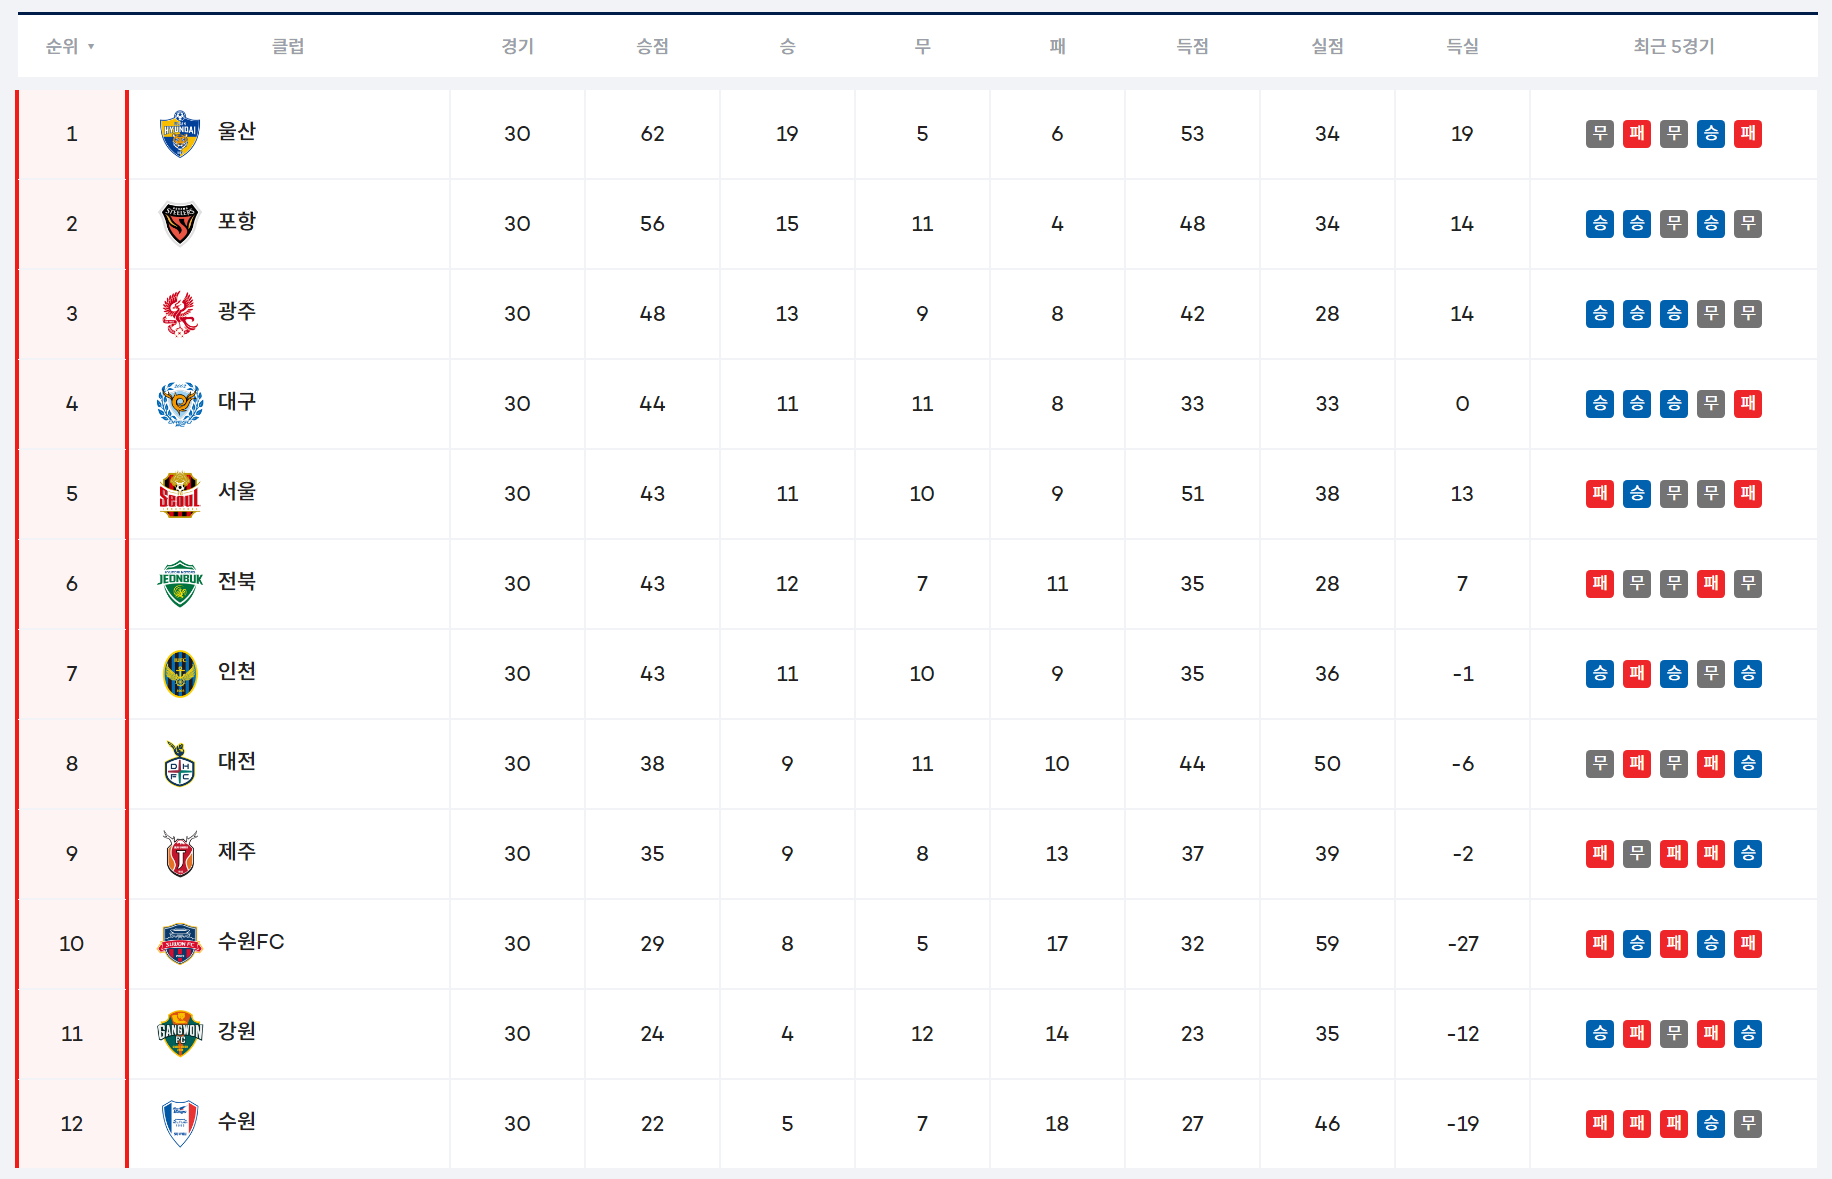The height and width of the screenshot is (1179, 1832).
Task: Open the 수원FC club name link
Action: pyautogui.click(x=251, y=941)
